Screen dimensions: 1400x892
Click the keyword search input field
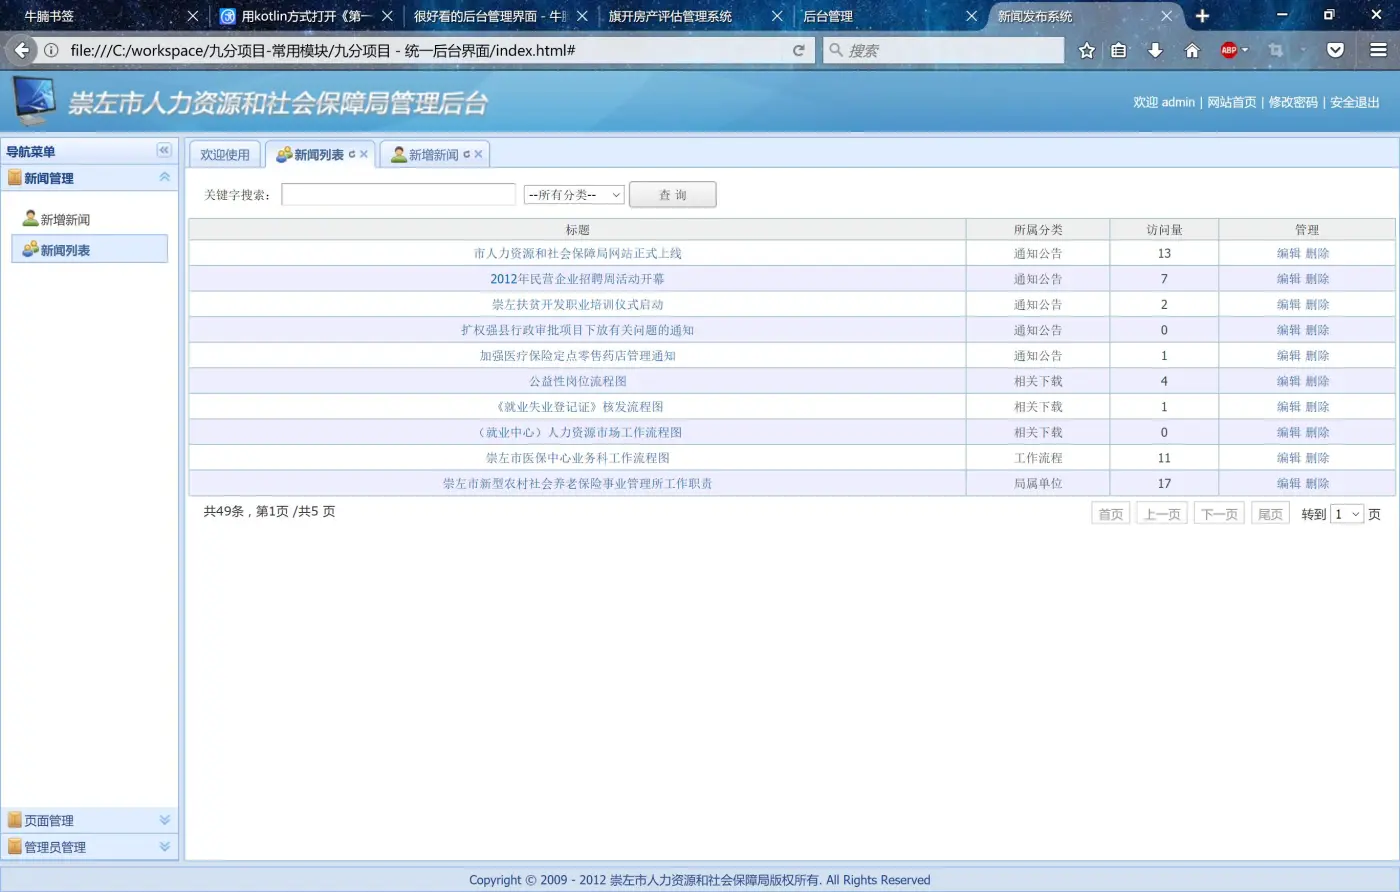(x=398, y=195)
